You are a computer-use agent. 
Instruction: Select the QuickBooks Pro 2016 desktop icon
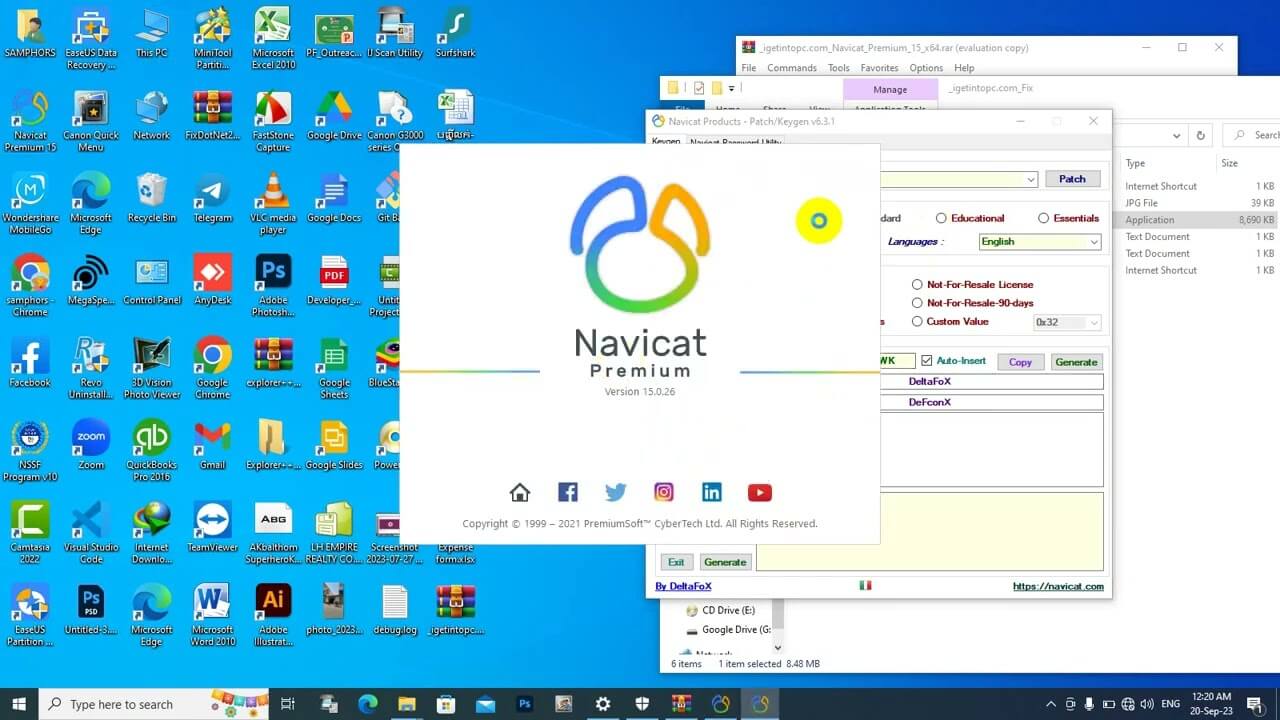[x=152, y=450]
